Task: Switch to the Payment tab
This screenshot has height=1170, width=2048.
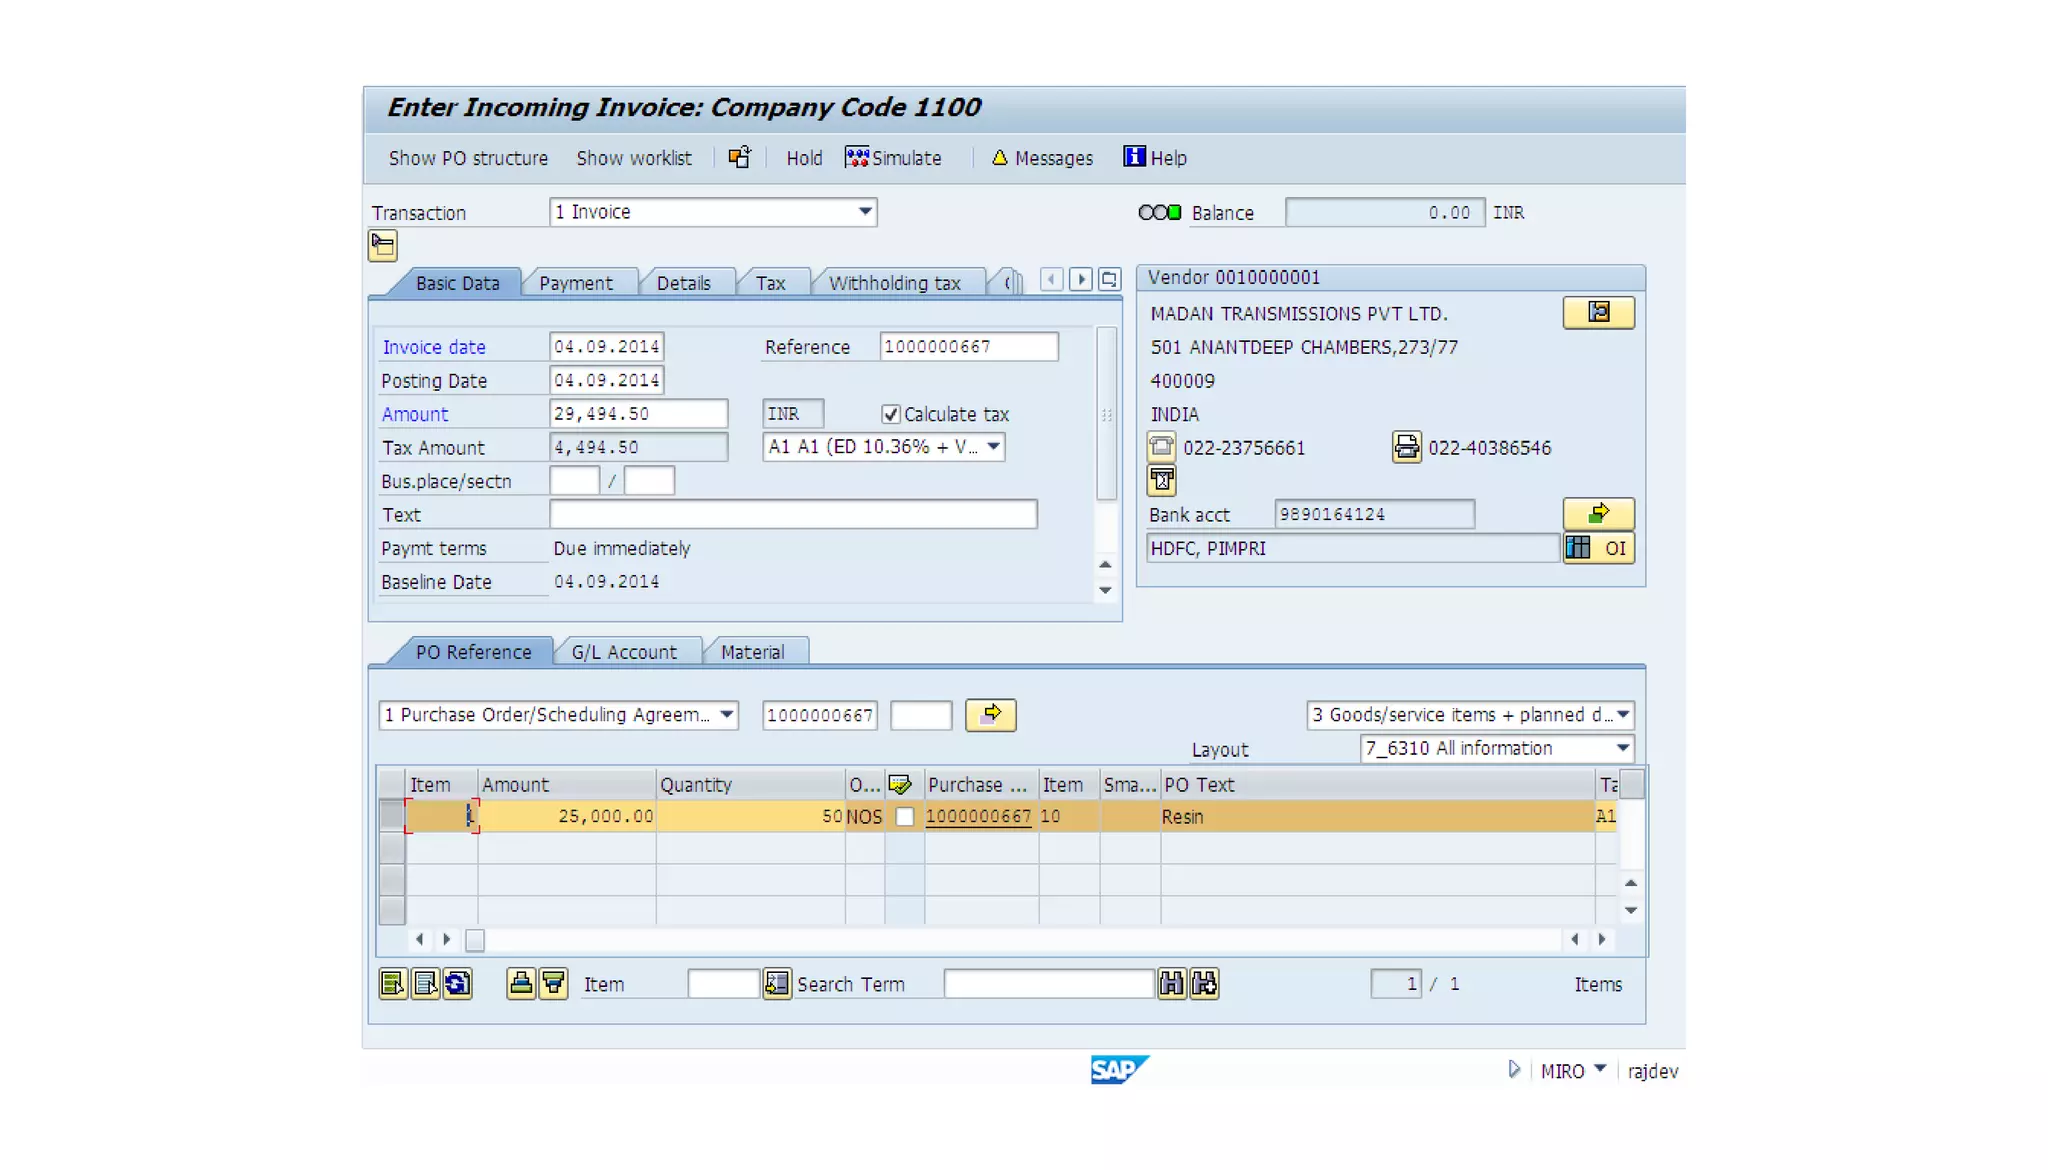Action: click(576, 283)
